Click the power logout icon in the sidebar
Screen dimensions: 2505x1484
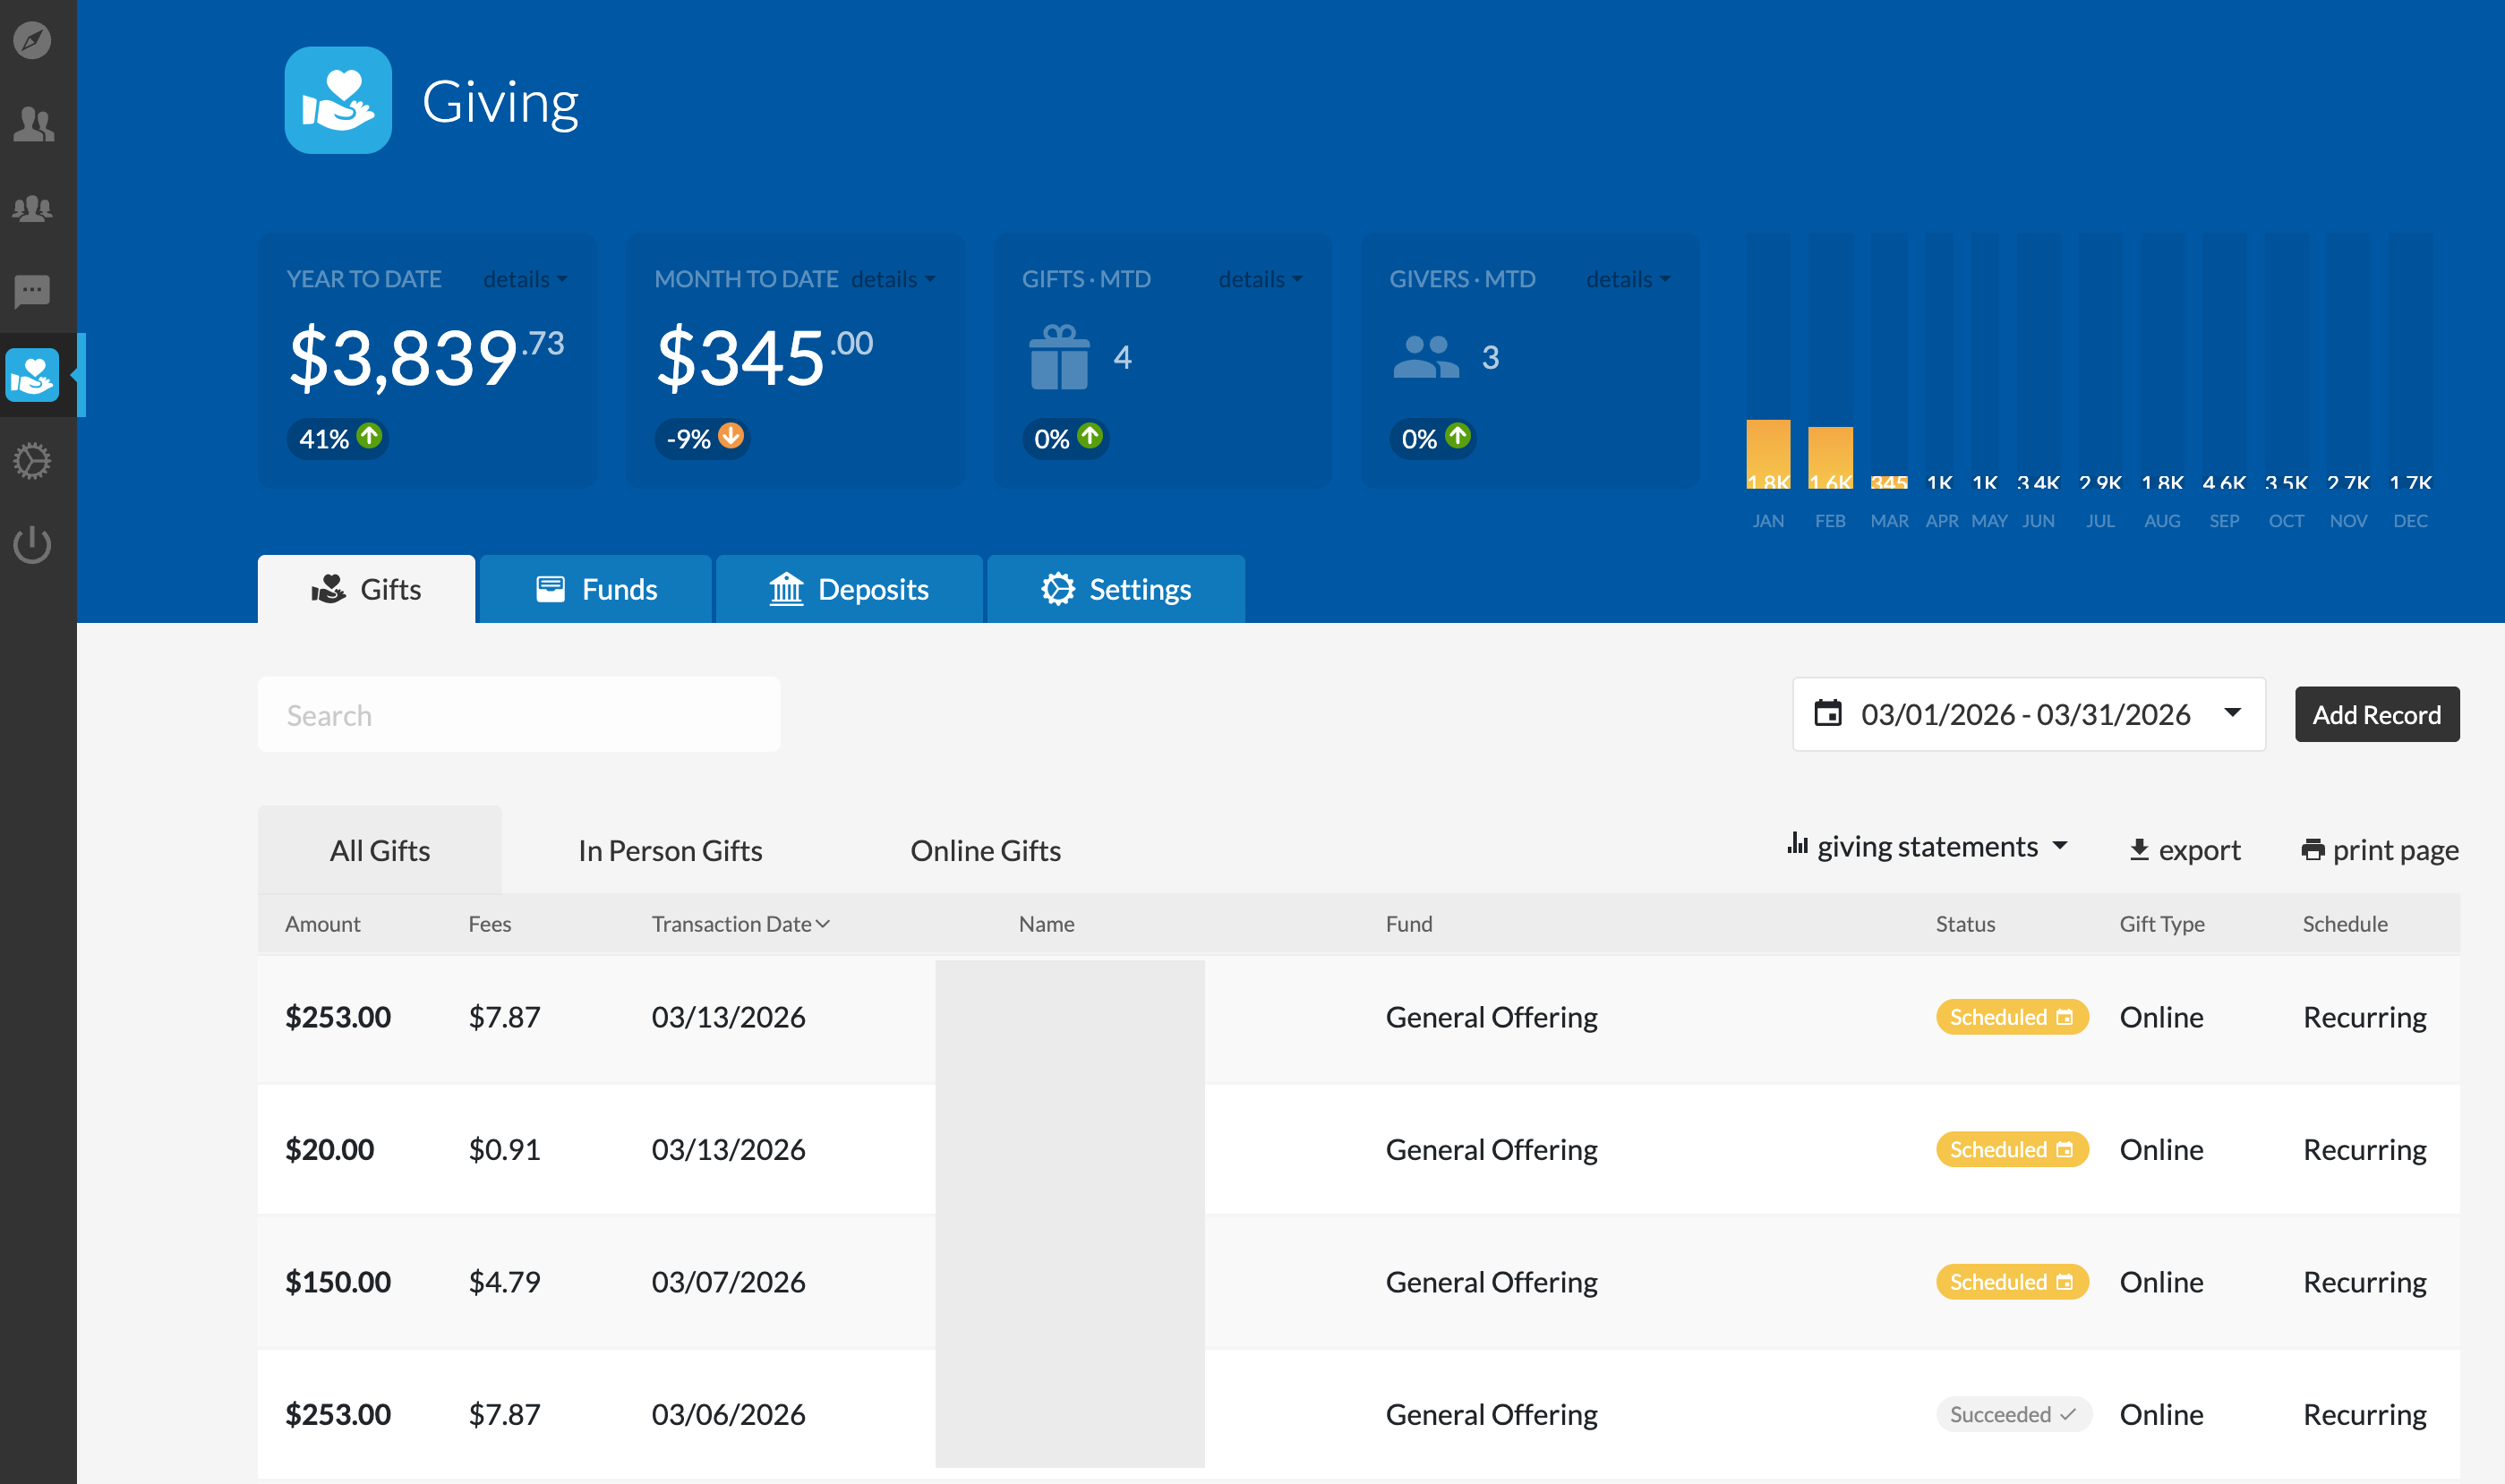[x=33, y=545]
